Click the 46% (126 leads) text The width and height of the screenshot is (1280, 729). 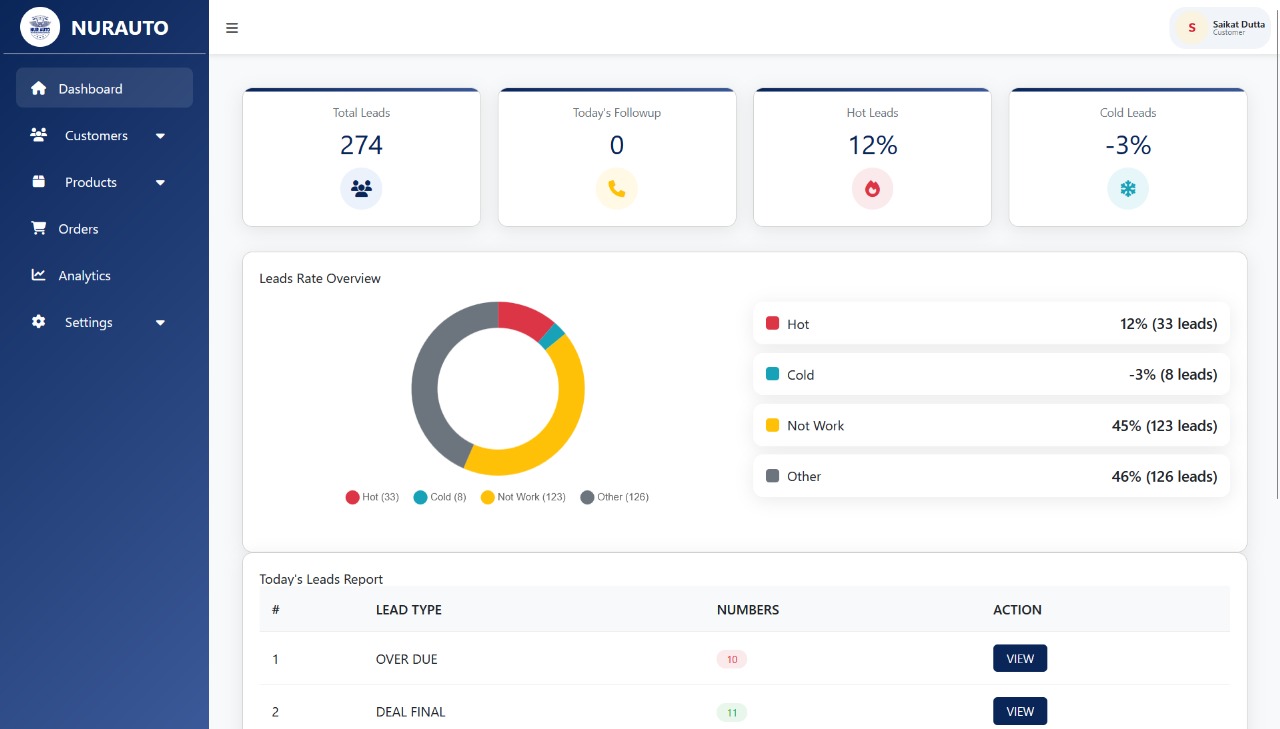click(x=1164, y=476)
